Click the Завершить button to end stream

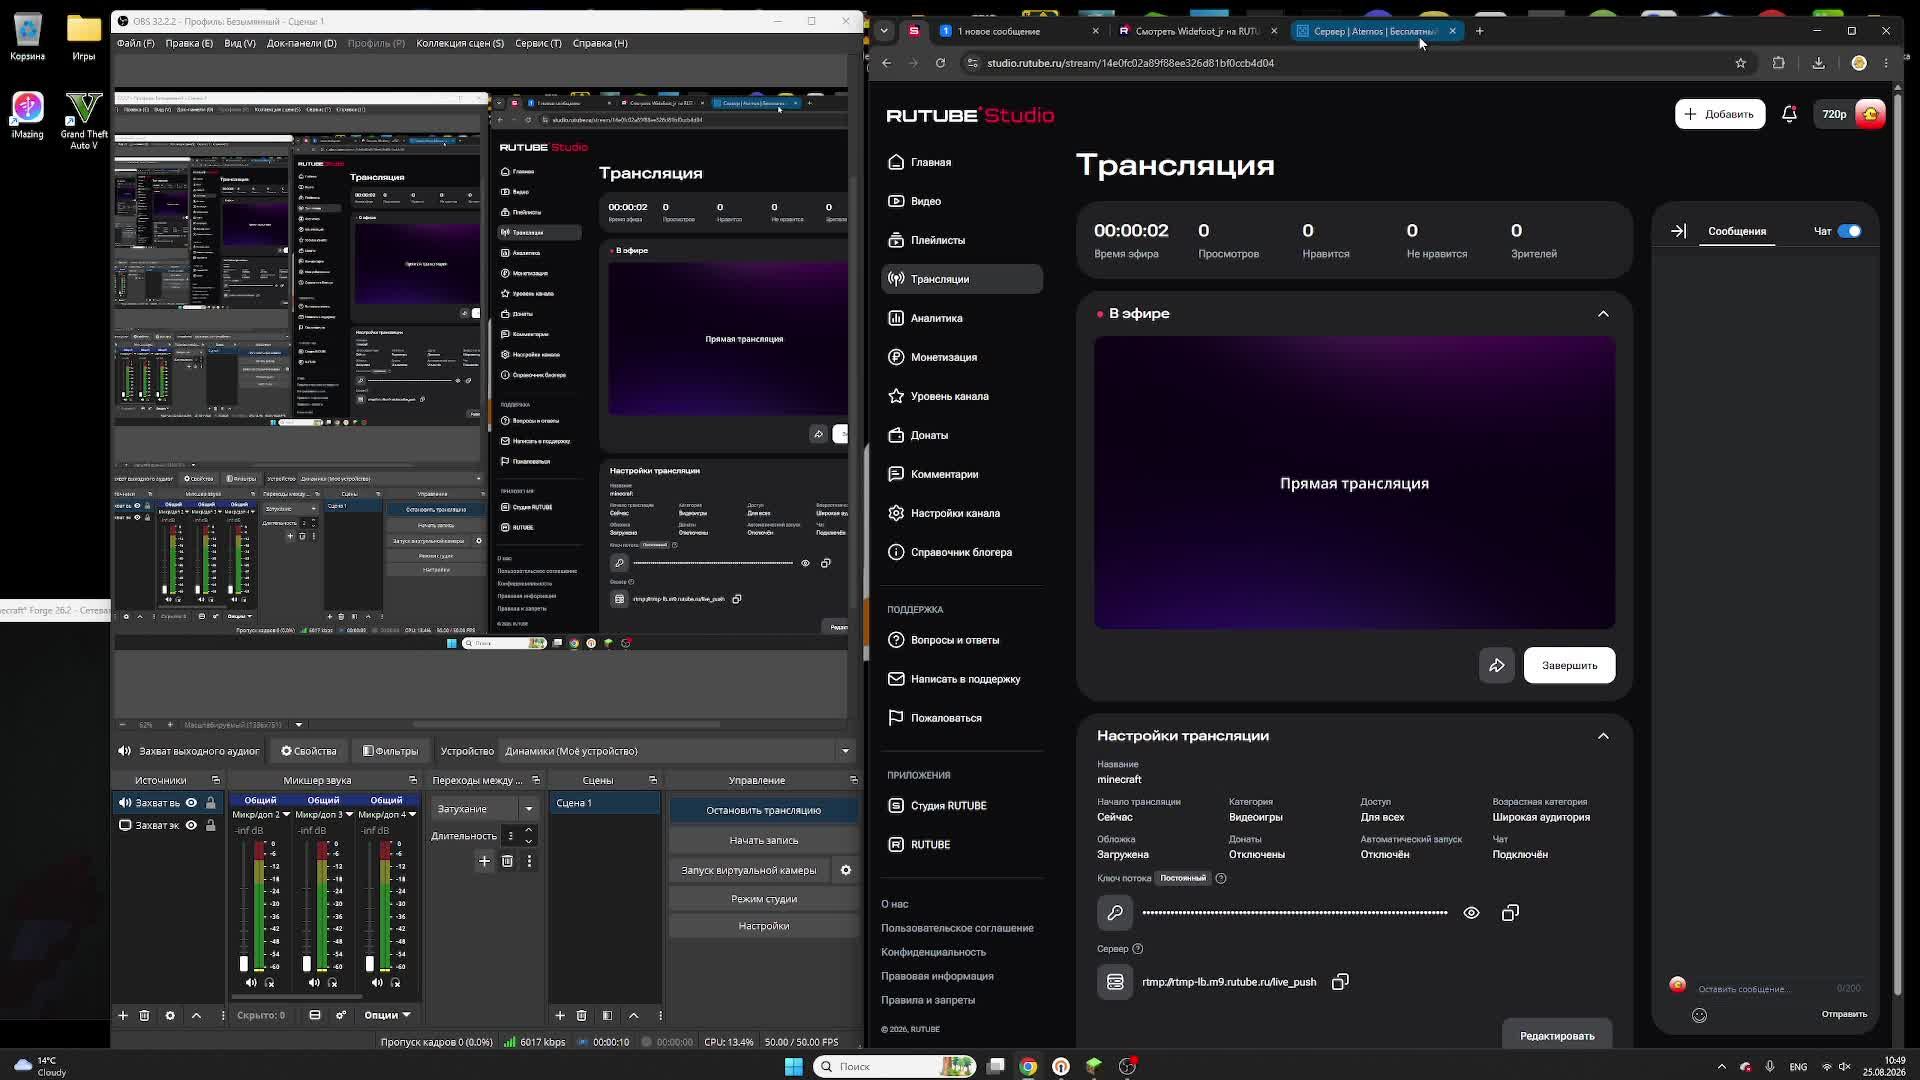pos(1569,665)
